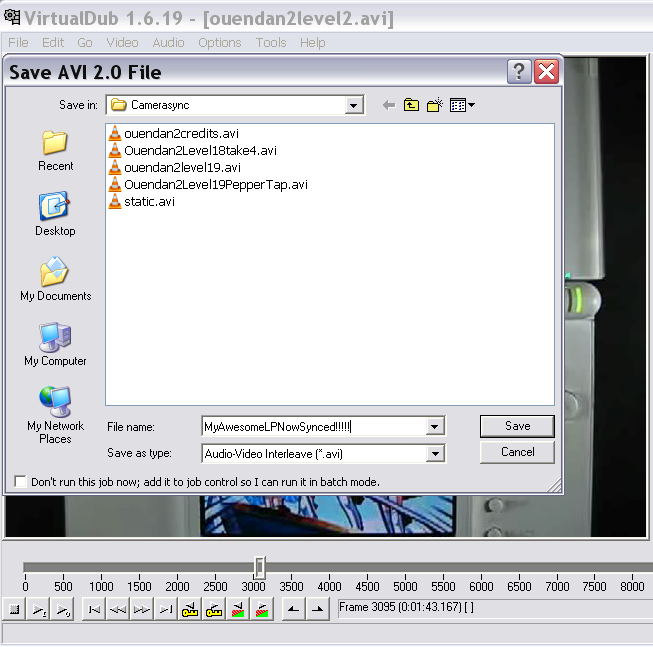Go up one folder level

[x=411, y=105]
